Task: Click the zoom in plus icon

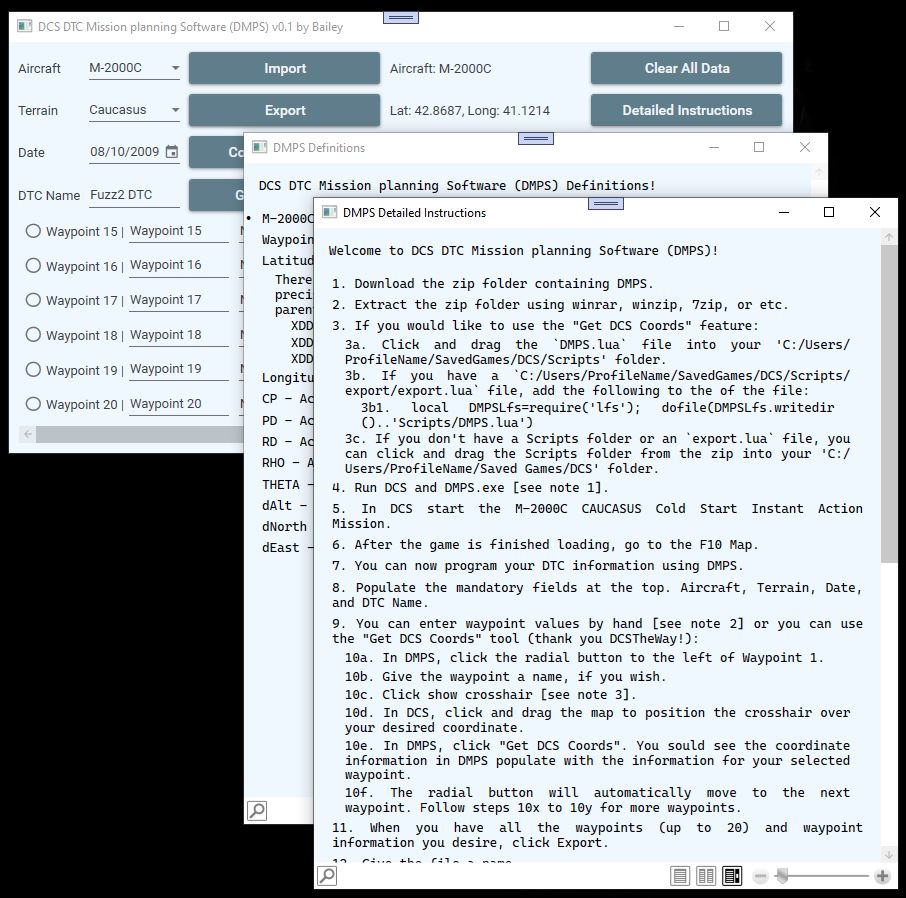Action: click(882, 877)
